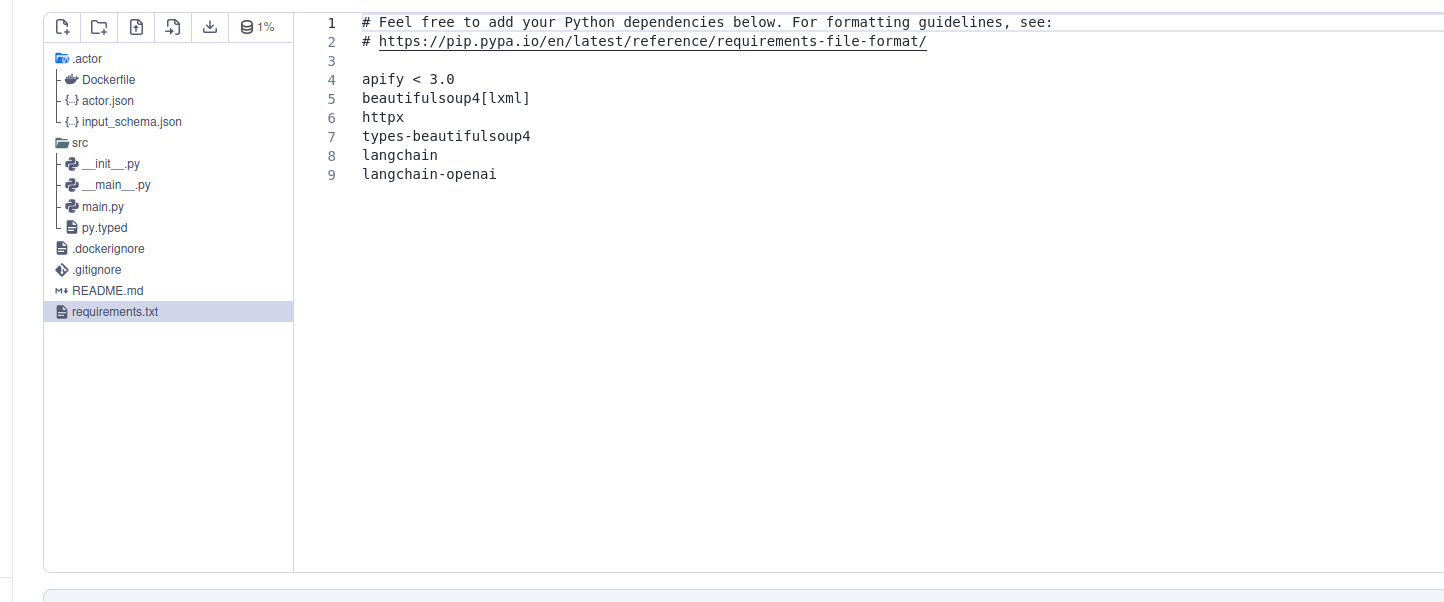Open the __init__.py file
The width and height of the screenshot is (1444, 602).
111,163
